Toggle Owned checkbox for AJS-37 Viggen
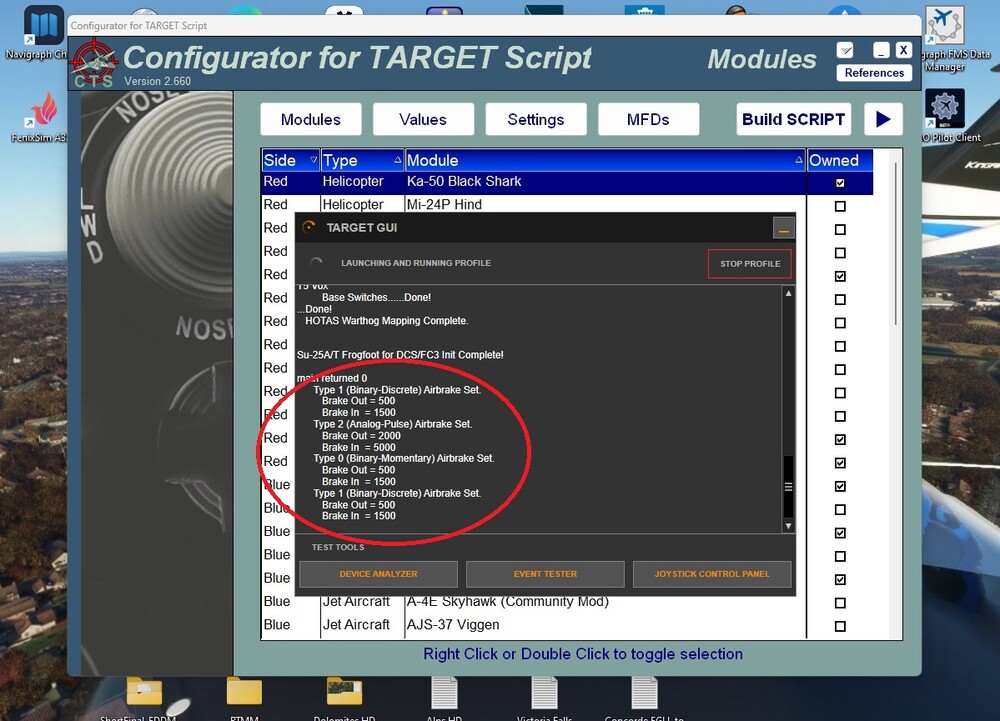 pyautogui.click(x=840, y=626)
